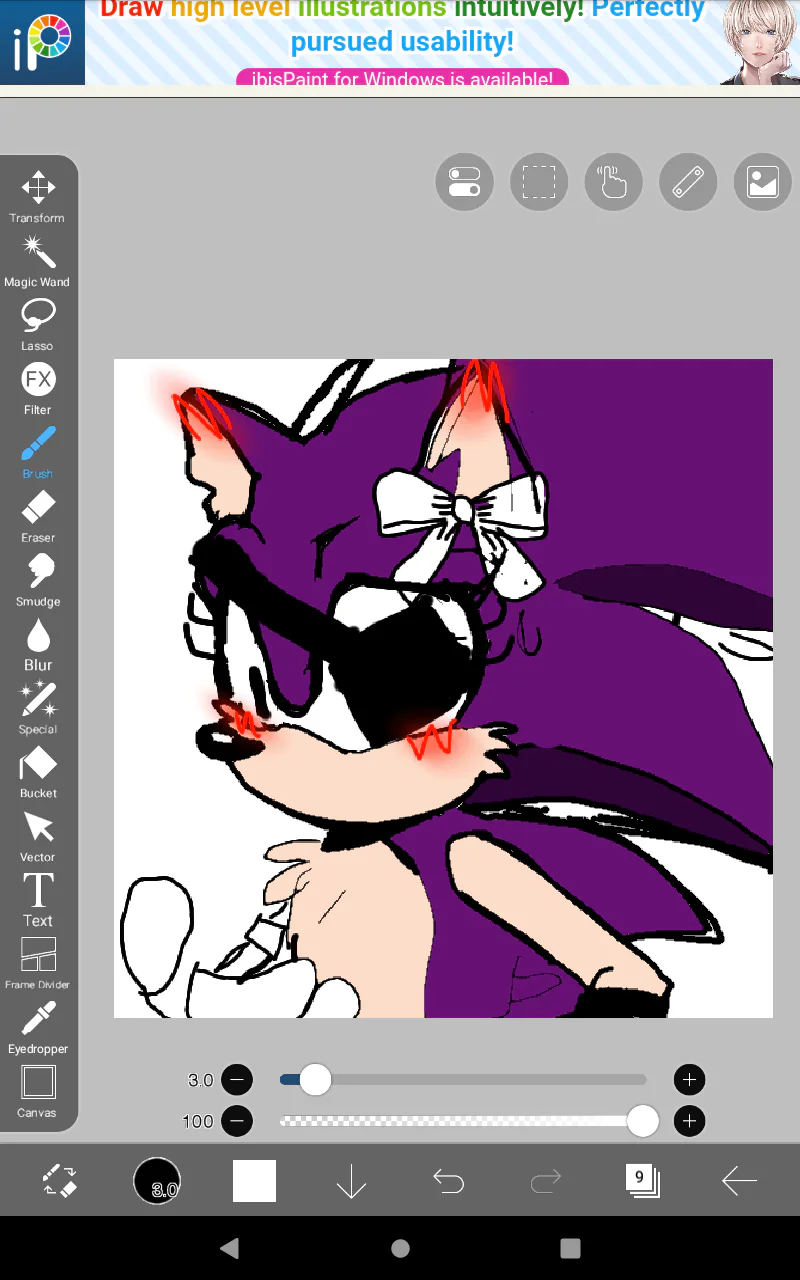Open the stabilizer hand icon button
Screen dimensions: 800x1280
coord(613,182)
